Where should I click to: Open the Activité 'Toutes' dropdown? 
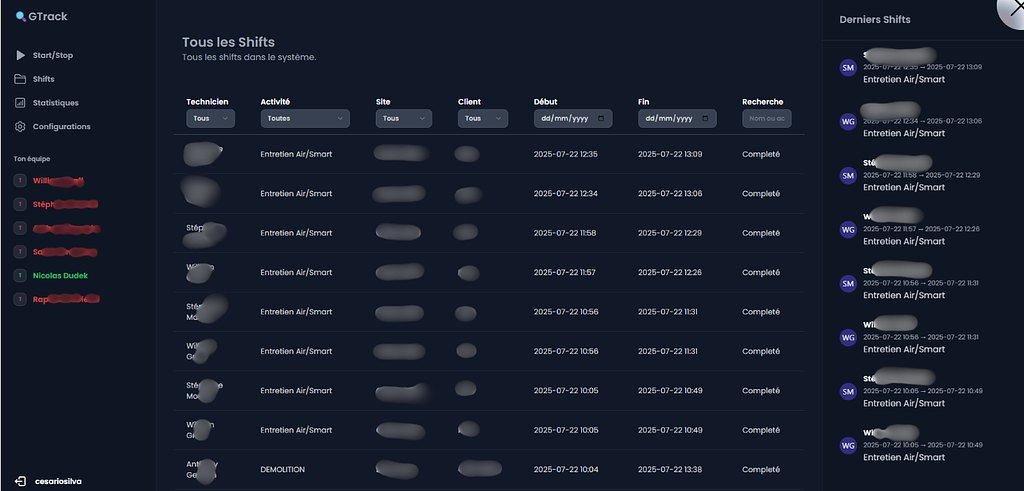[304, 118]
